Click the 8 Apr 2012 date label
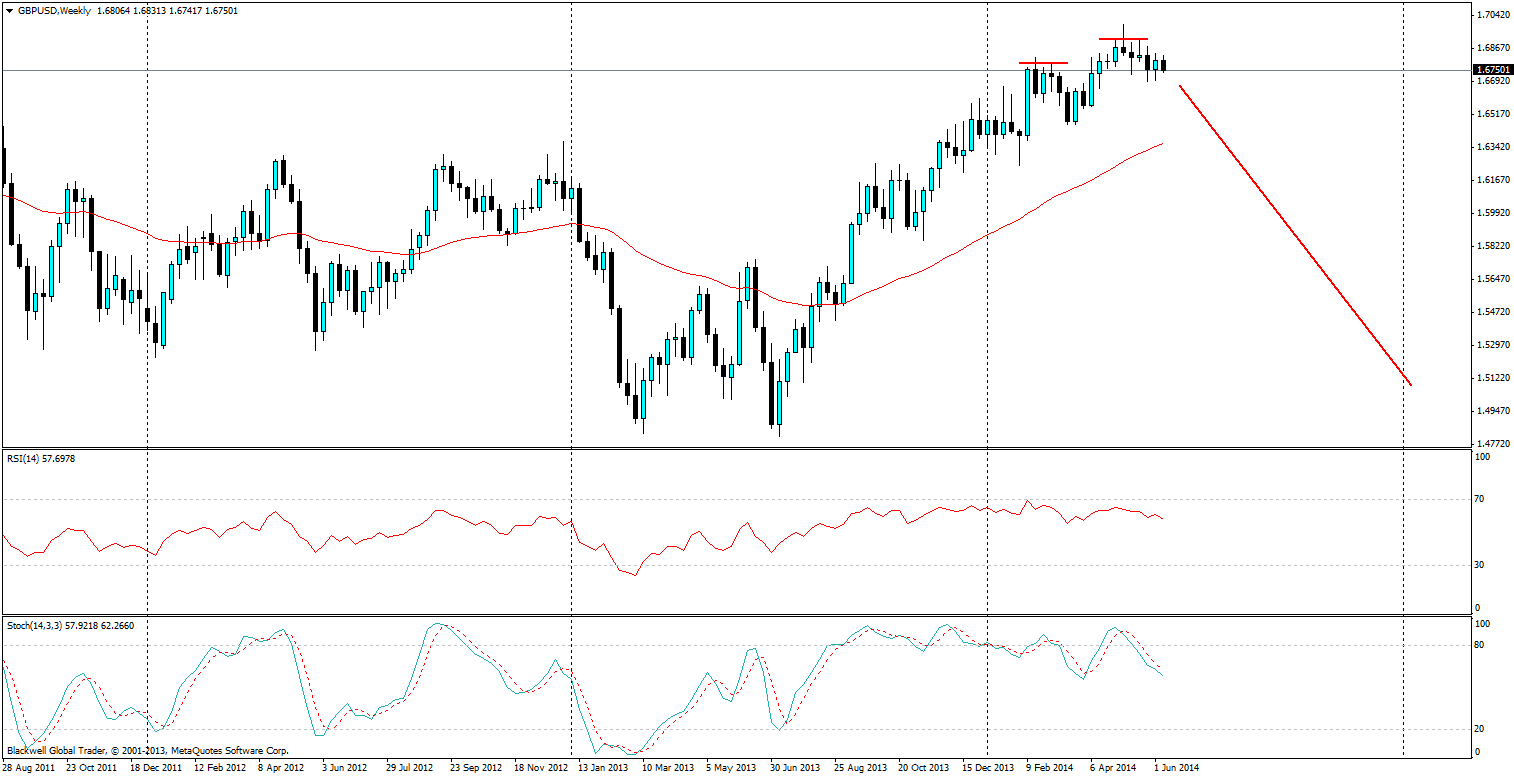The height and width of the screenshot is (776, 1514). pos(281,768)
